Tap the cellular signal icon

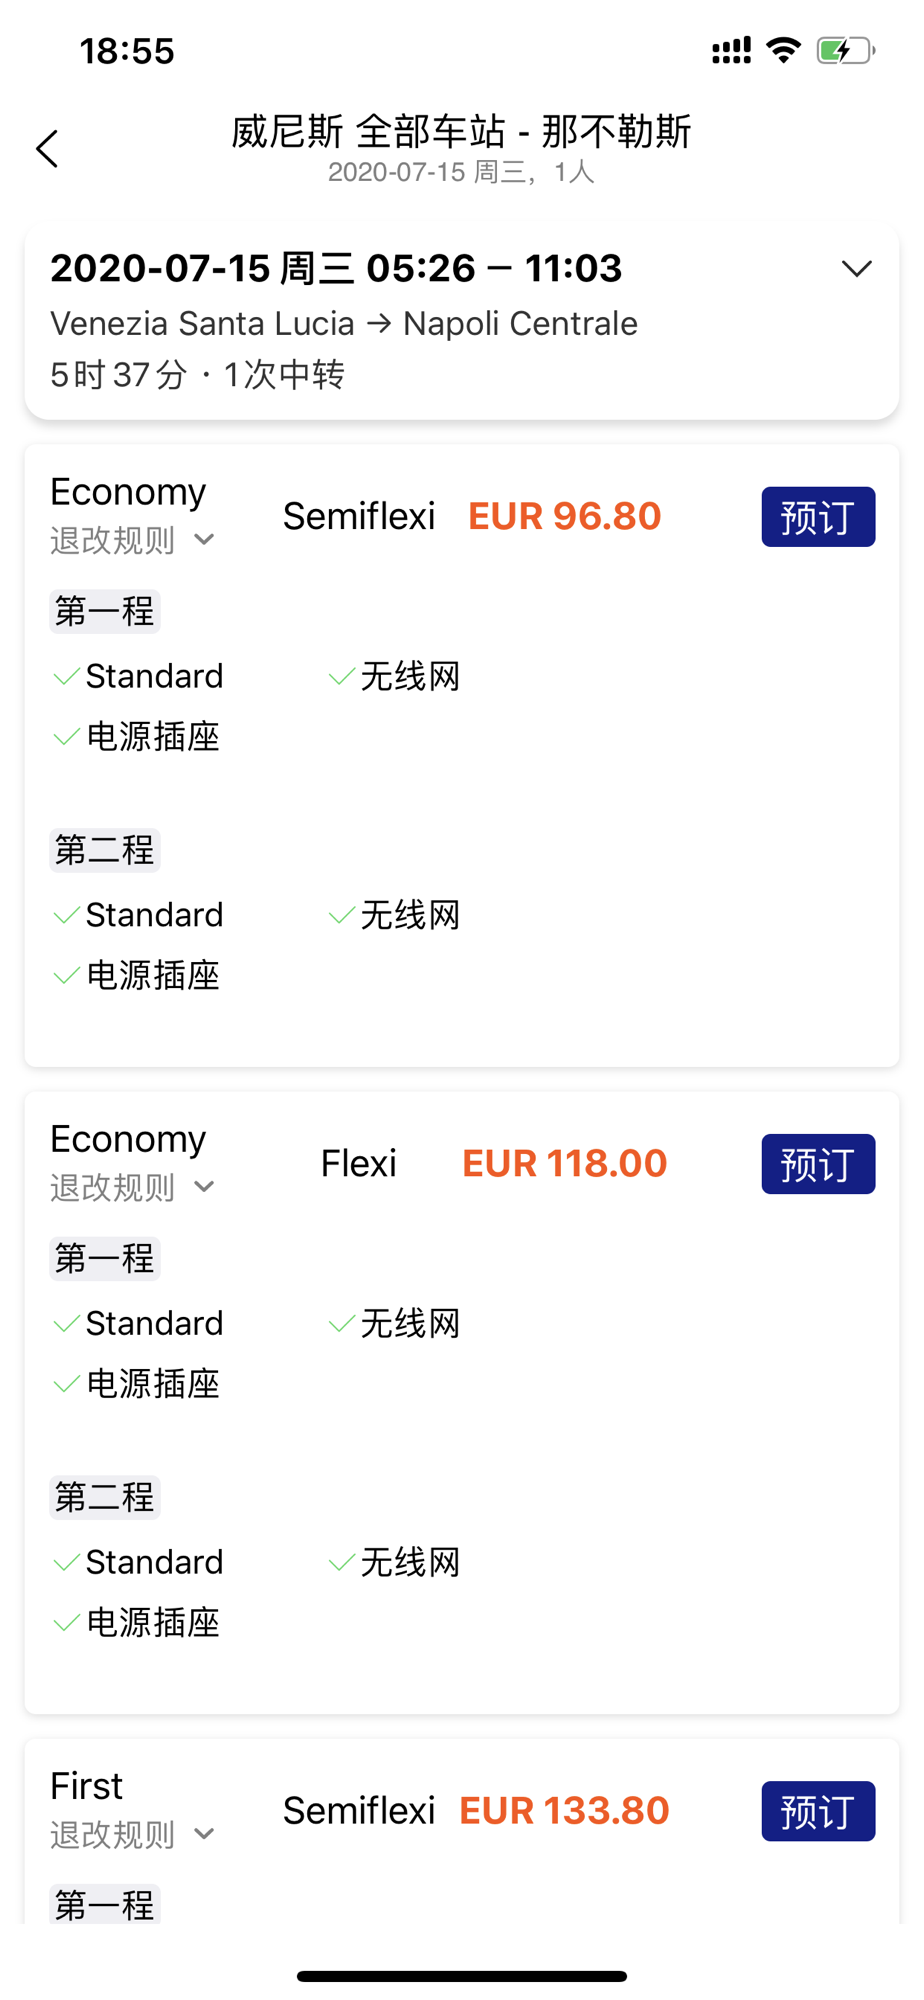(731, 50)
